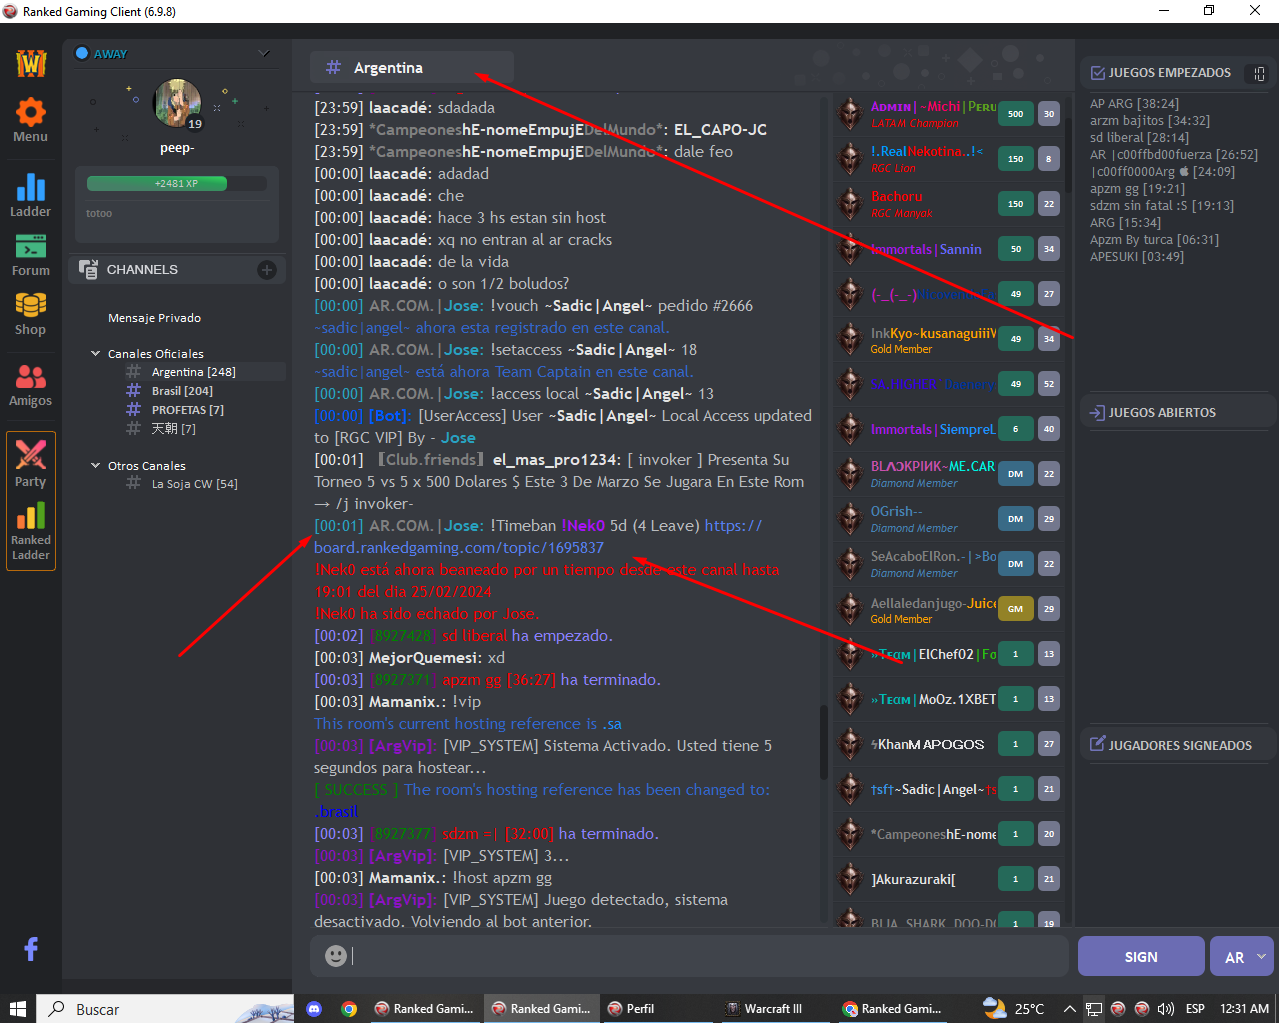This screenshot has height=1023, width=1279.
Task: Open Chrome from the taskbar
Action: pos(349,1009)
